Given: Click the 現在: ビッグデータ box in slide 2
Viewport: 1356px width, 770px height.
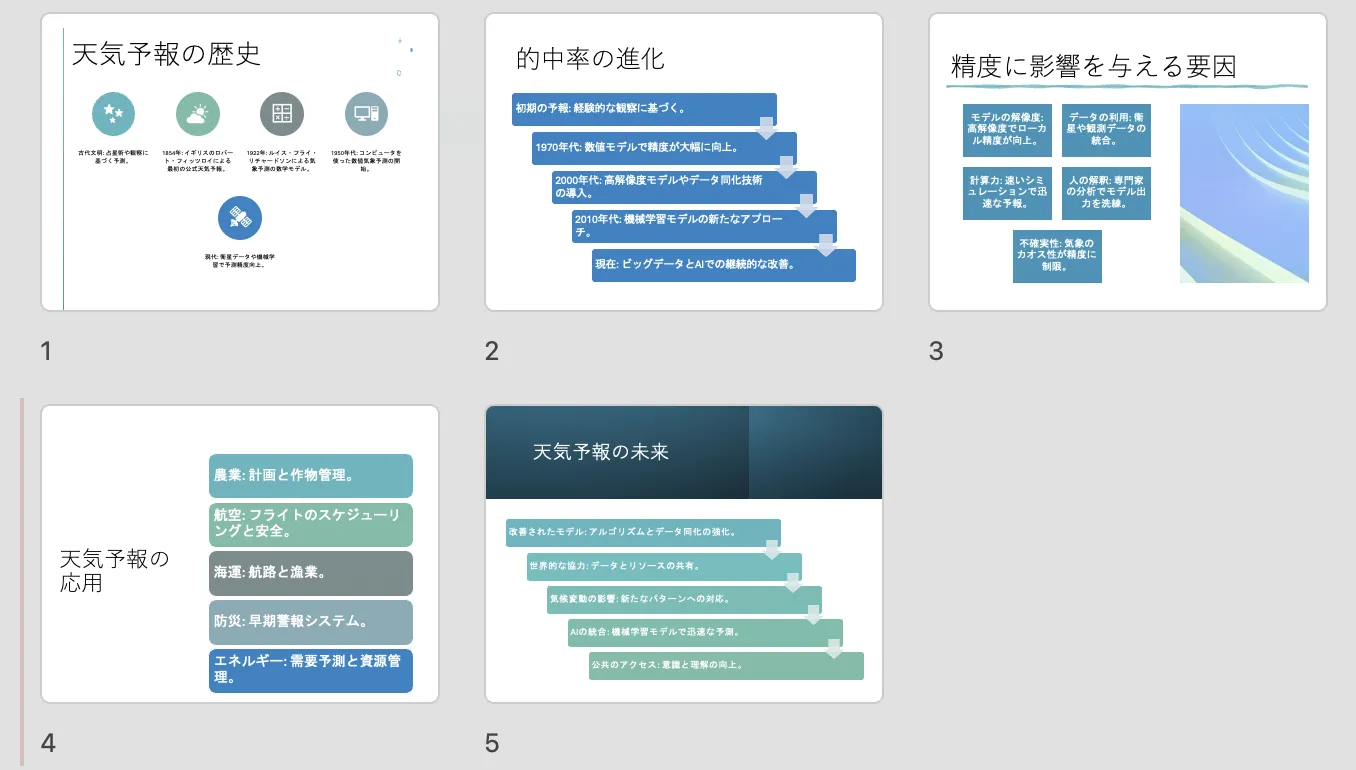Looking at the screenshot, I should tap(724, 265).
